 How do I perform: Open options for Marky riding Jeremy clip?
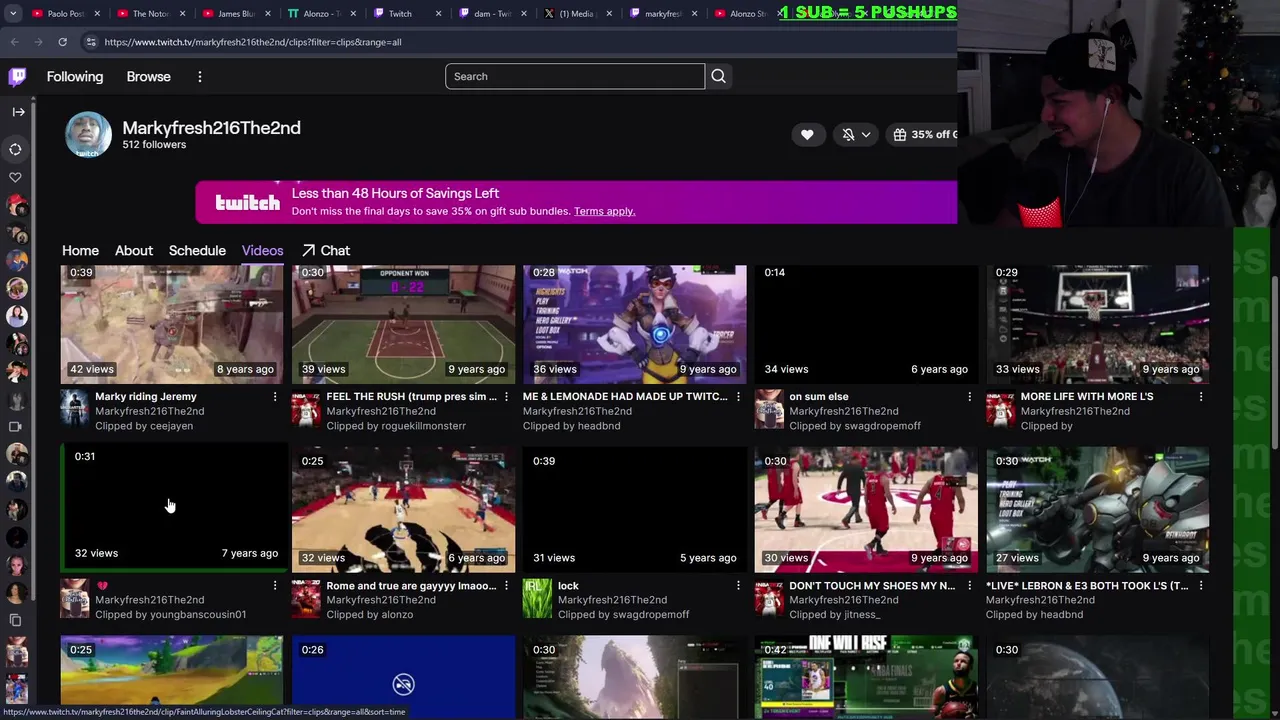click(275, 397)
